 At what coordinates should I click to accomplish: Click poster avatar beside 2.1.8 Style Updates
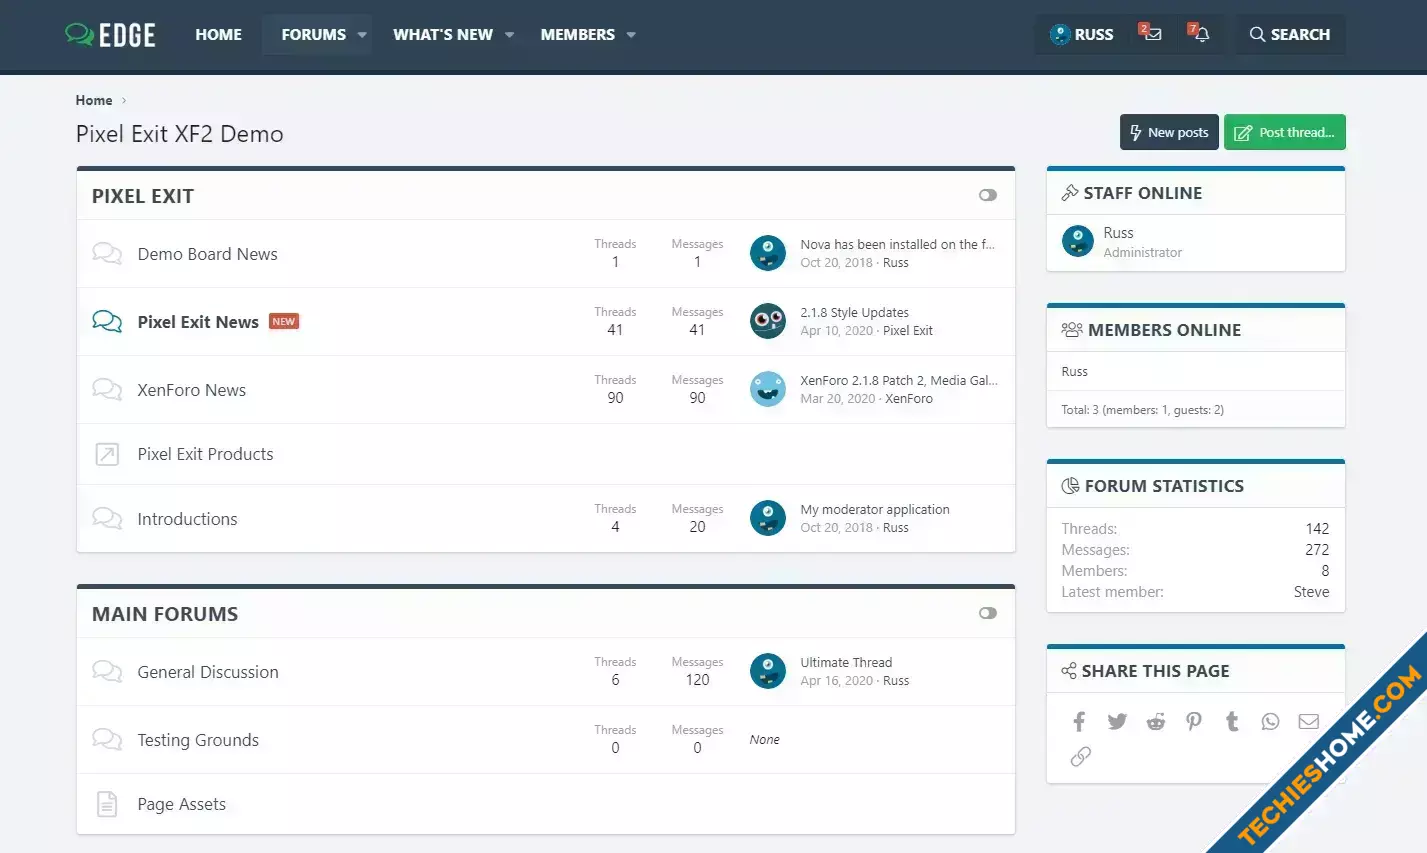click(768, 321)
